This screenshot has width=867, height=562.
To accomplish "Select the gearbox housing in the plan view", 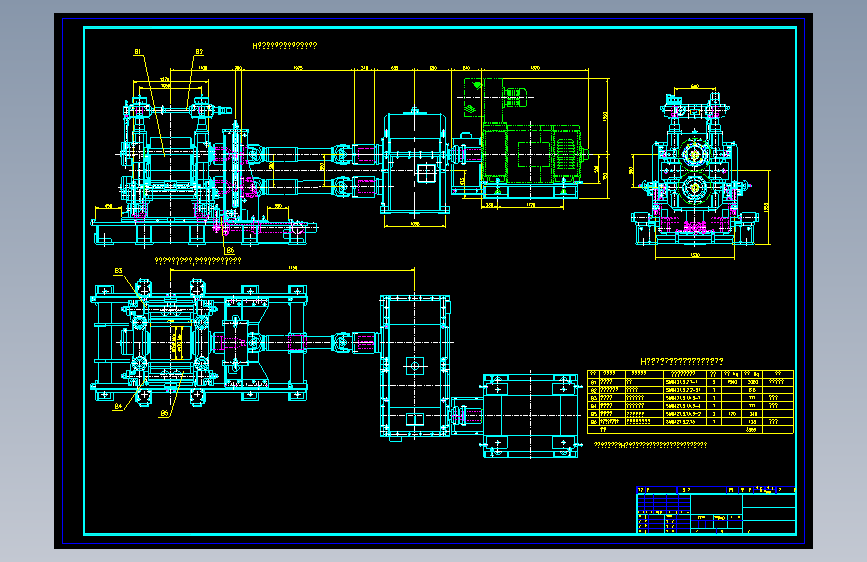I will click(415, 367).
